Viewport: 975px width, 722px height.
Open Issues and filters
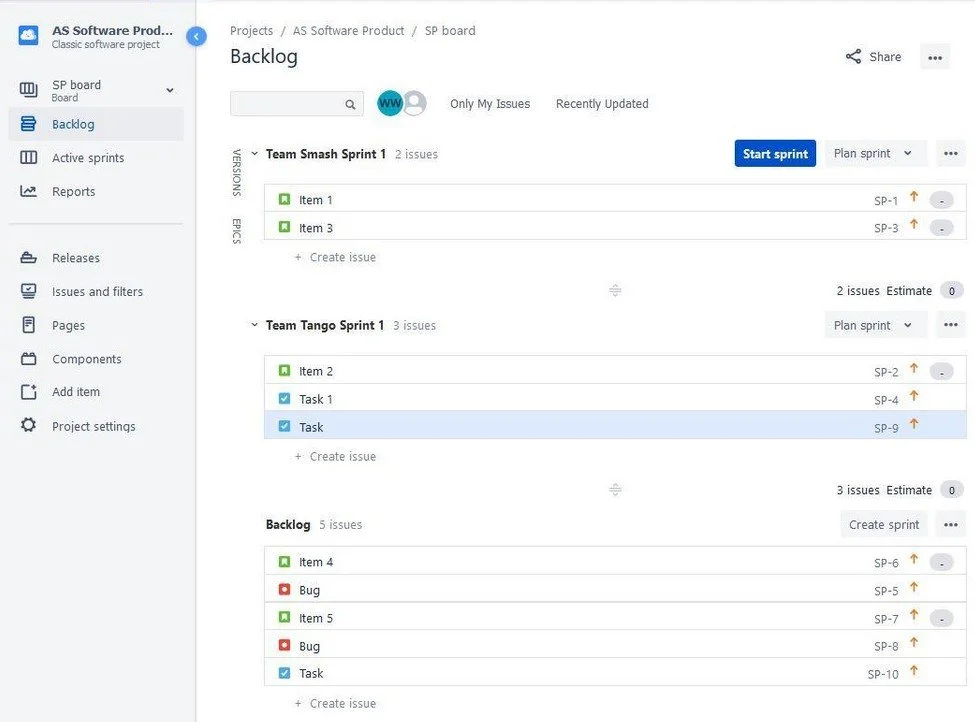97,292
